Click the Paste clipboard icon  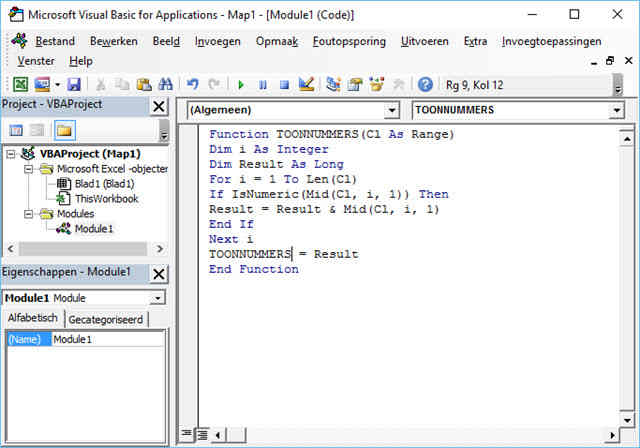coord(144,84)
